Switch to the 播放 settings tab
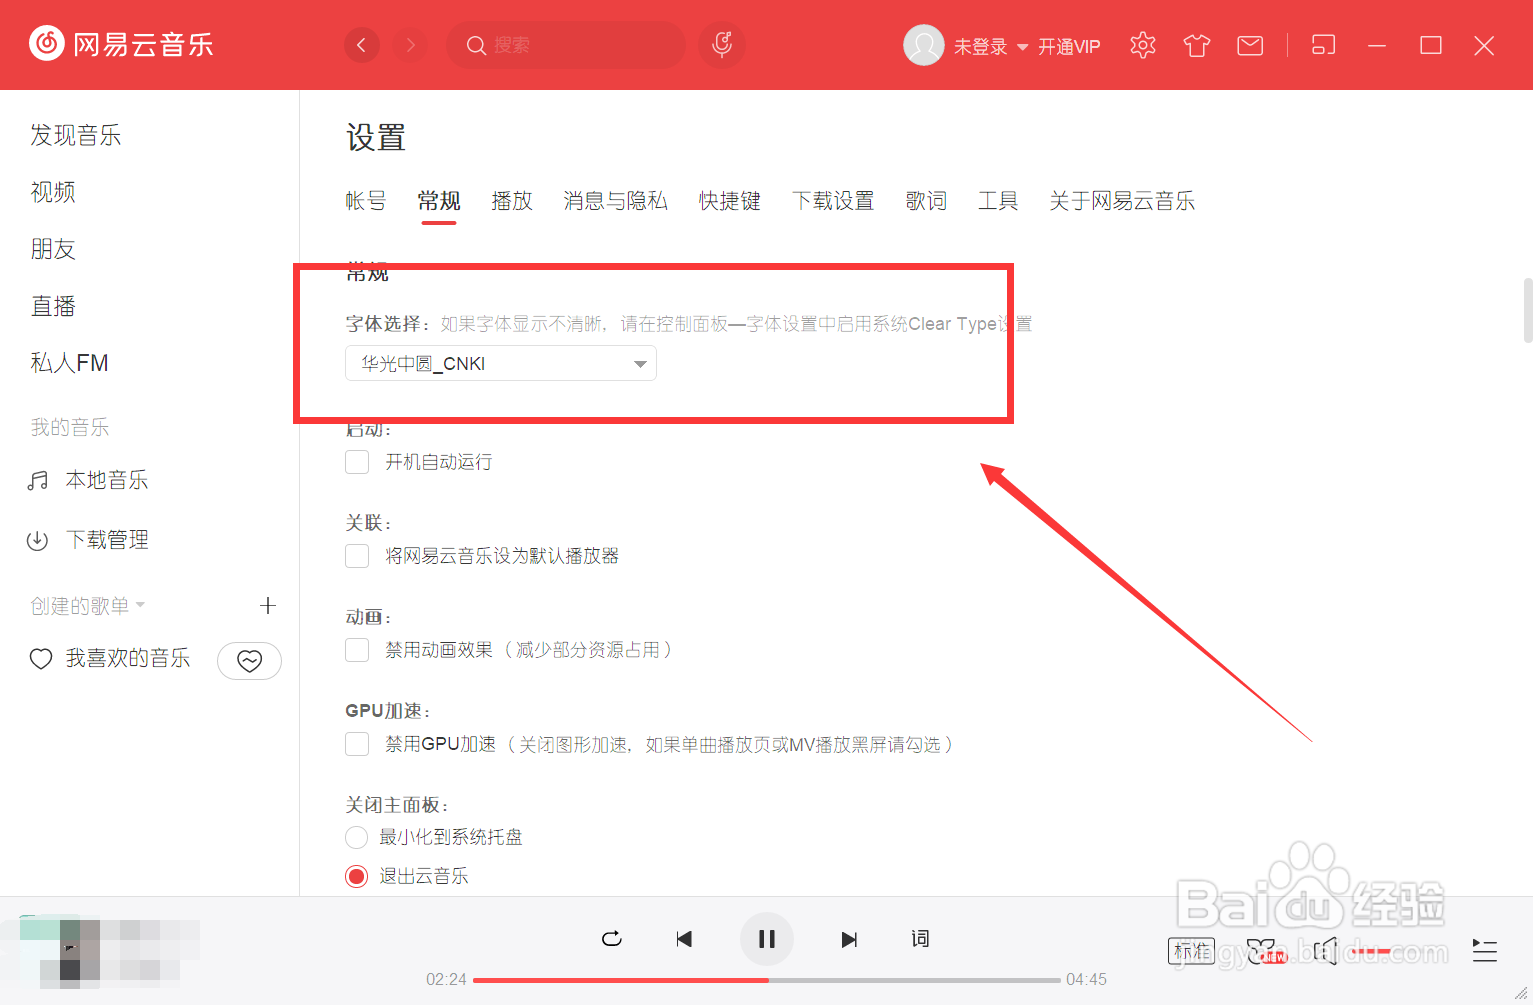The height and width of the screenshot is (1005, 1533). (512, 201)
